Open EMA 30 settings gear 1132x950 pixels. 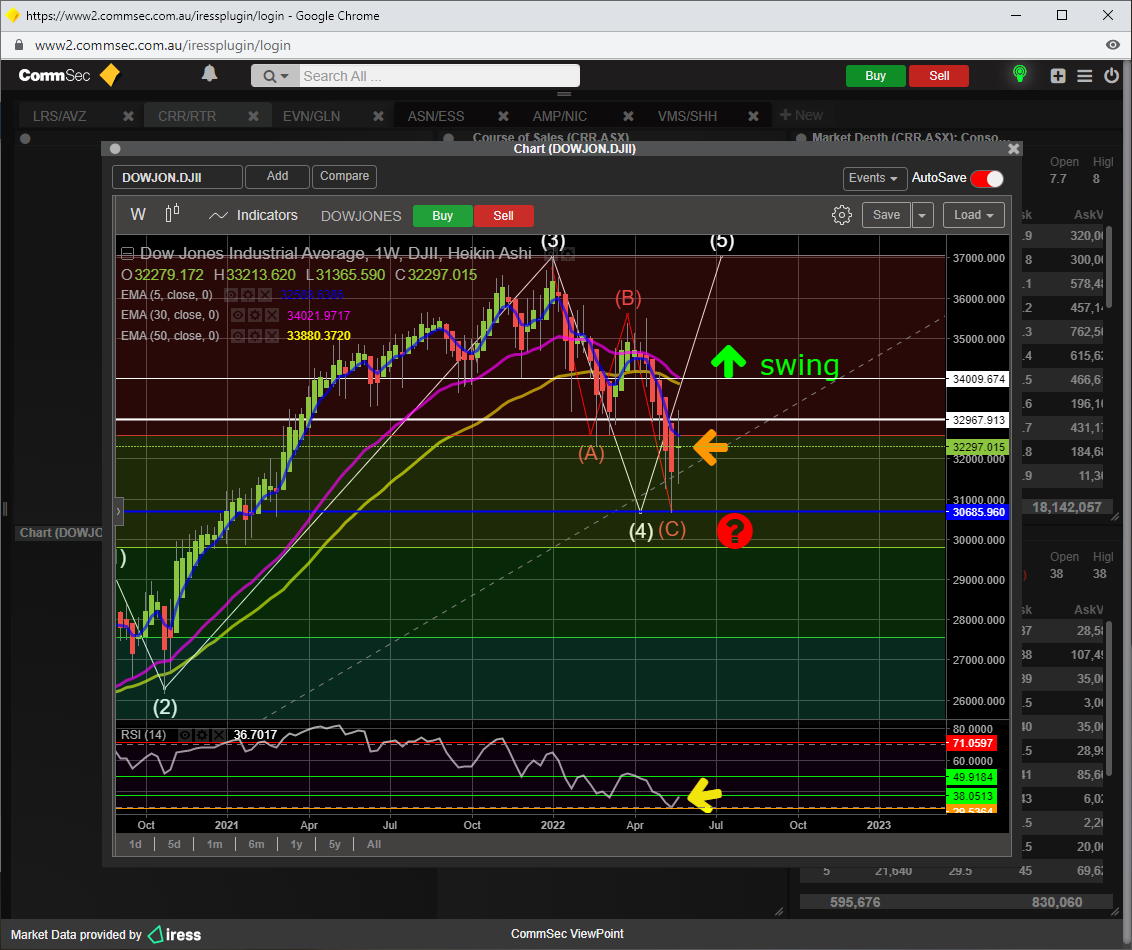coord(254,315)
